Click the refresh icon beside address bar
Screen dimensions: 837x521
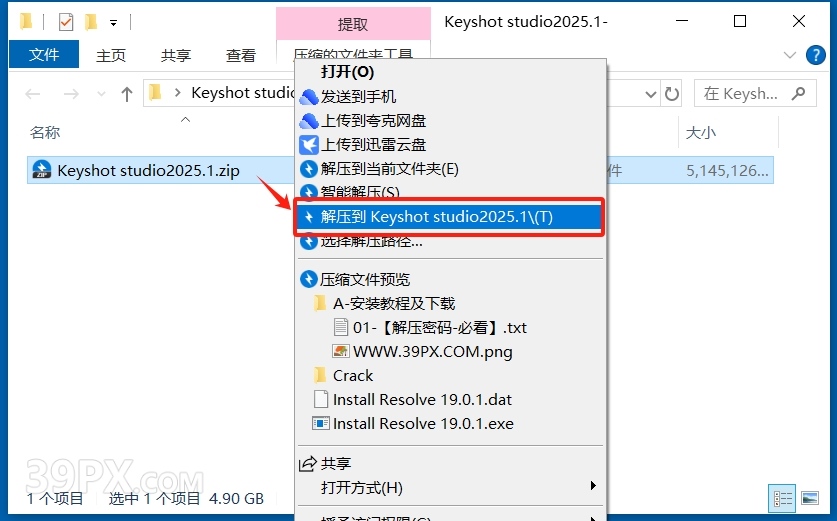[x=672, y=94]
